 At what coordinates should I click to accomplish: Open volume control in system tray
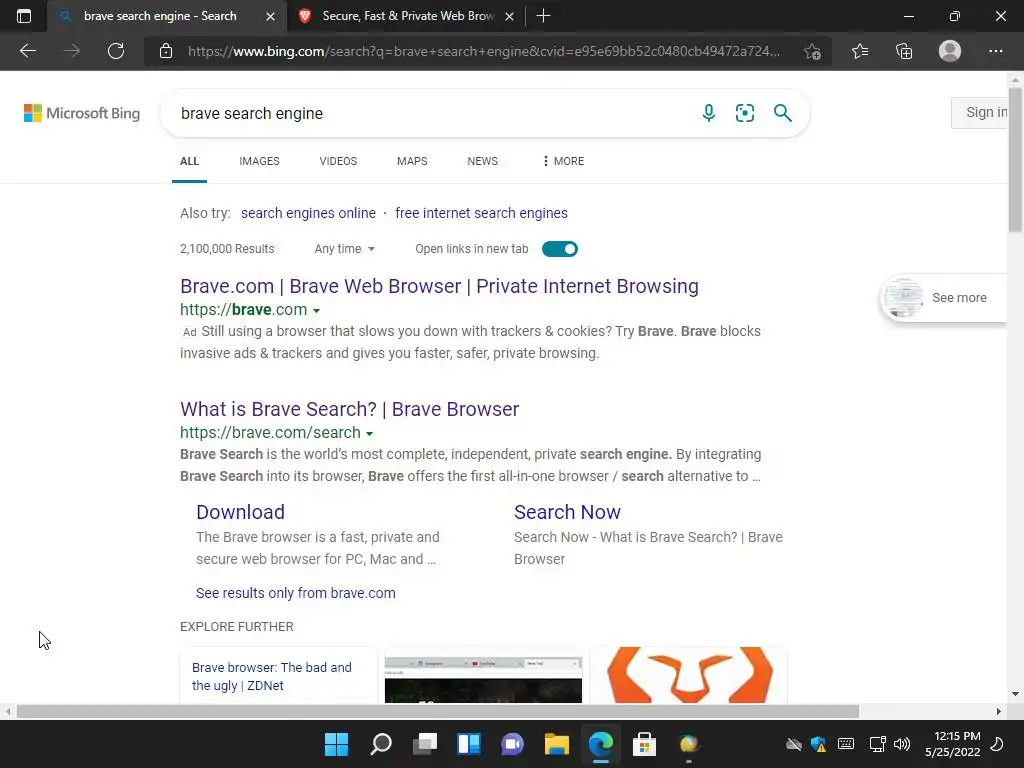pyautogui.click(x=902, y=744)
